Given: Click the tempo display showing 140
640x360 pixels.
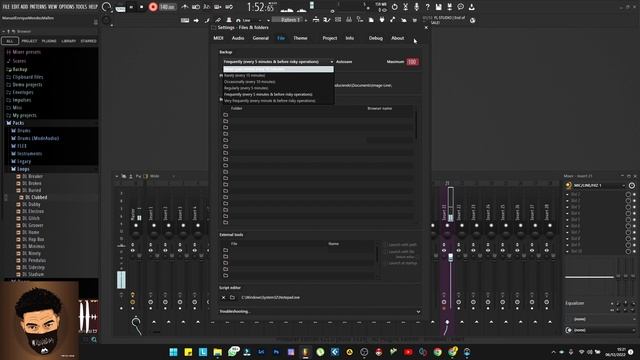Looking at the screenshot, I should click(x=167, y=7).
